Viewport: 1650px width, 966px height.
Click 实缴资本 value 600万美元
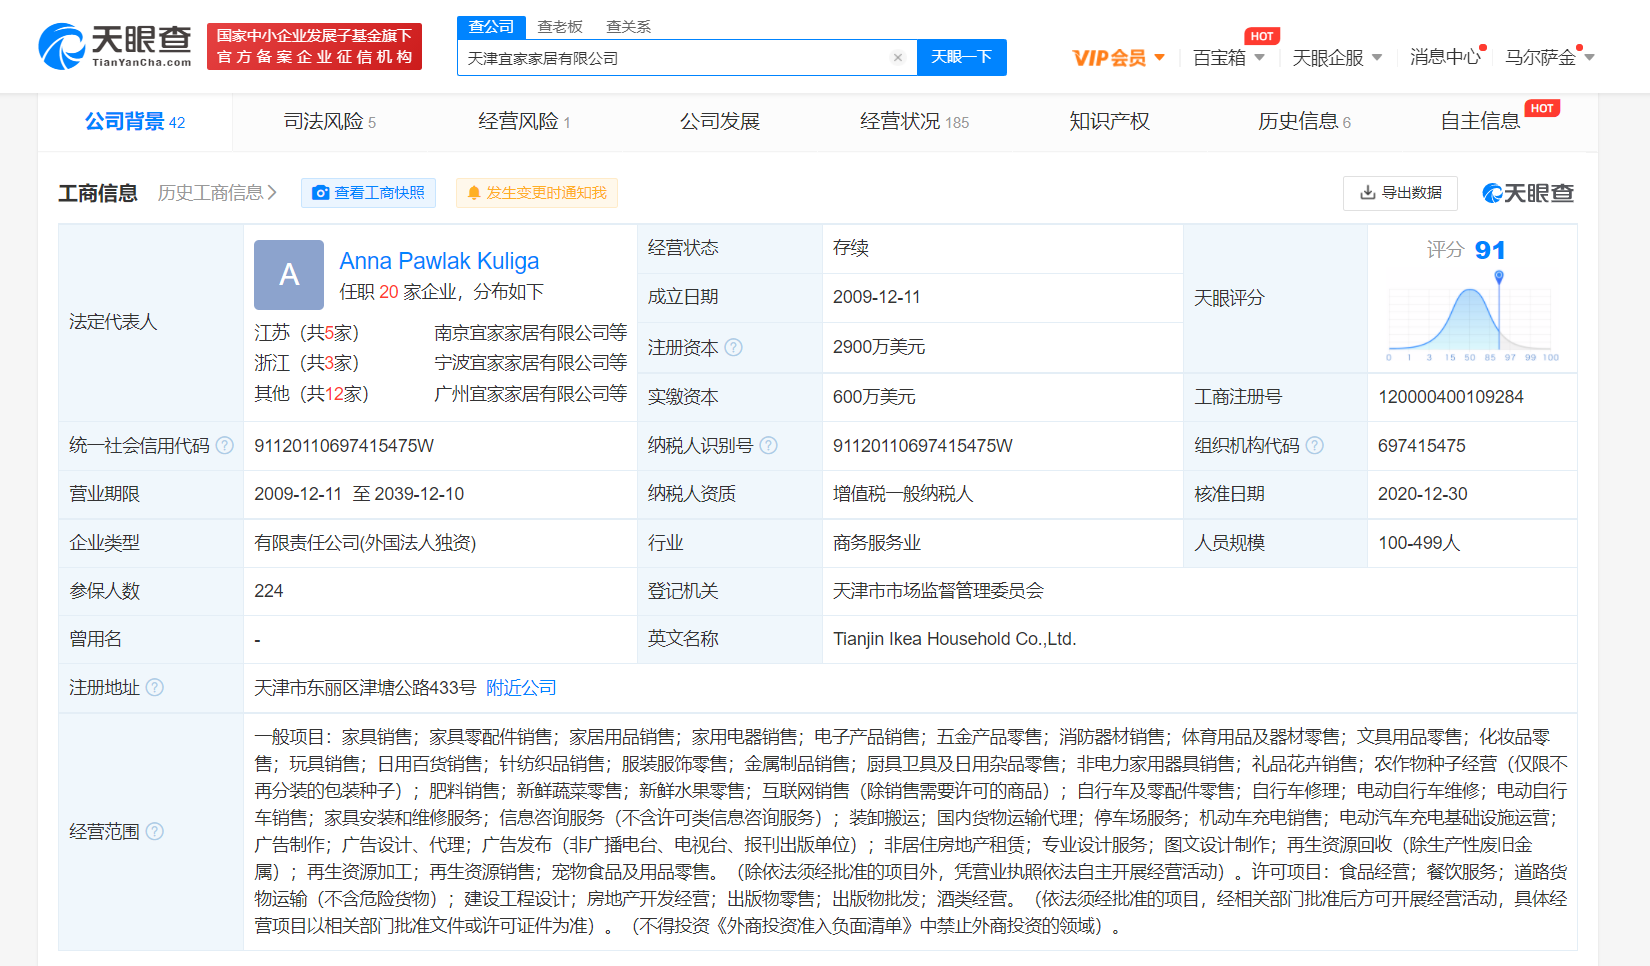tap(874, 397)
